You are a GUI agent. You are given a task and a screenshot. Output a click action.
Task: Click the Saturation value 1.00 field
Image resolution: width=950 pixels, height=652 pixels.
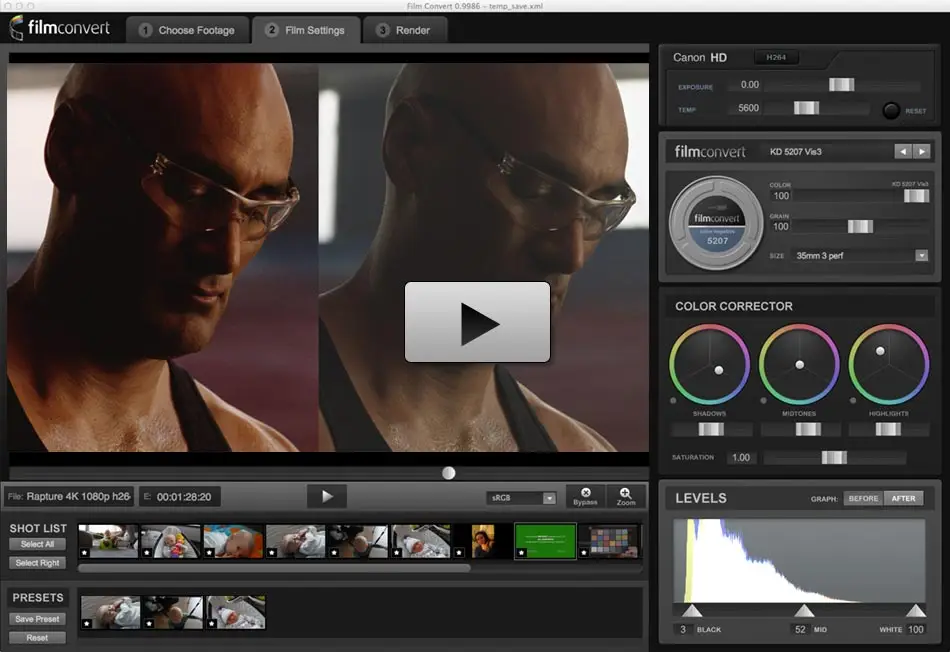click(741, 457)
